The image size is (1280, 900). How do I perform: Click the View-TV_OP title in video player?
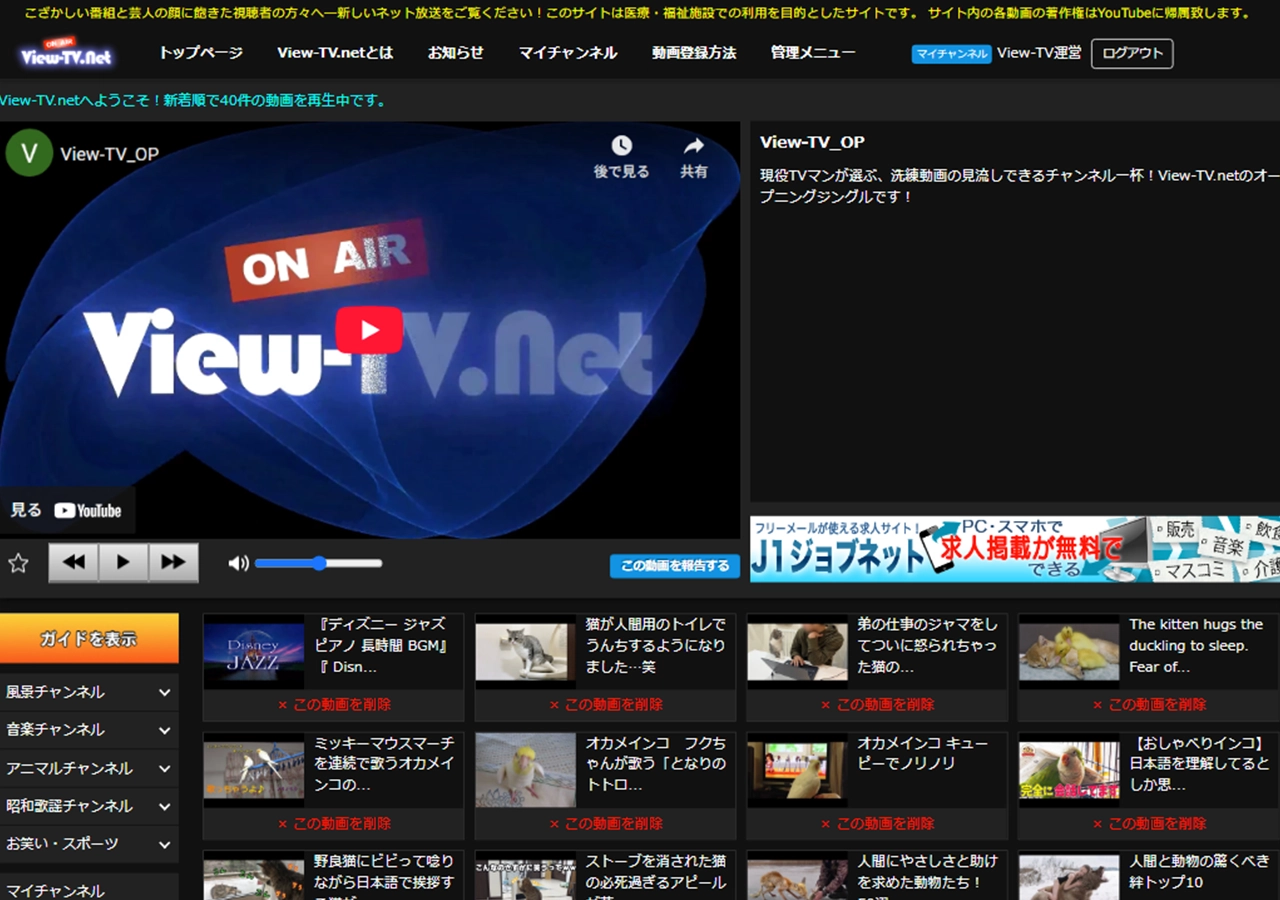point(109,154)
